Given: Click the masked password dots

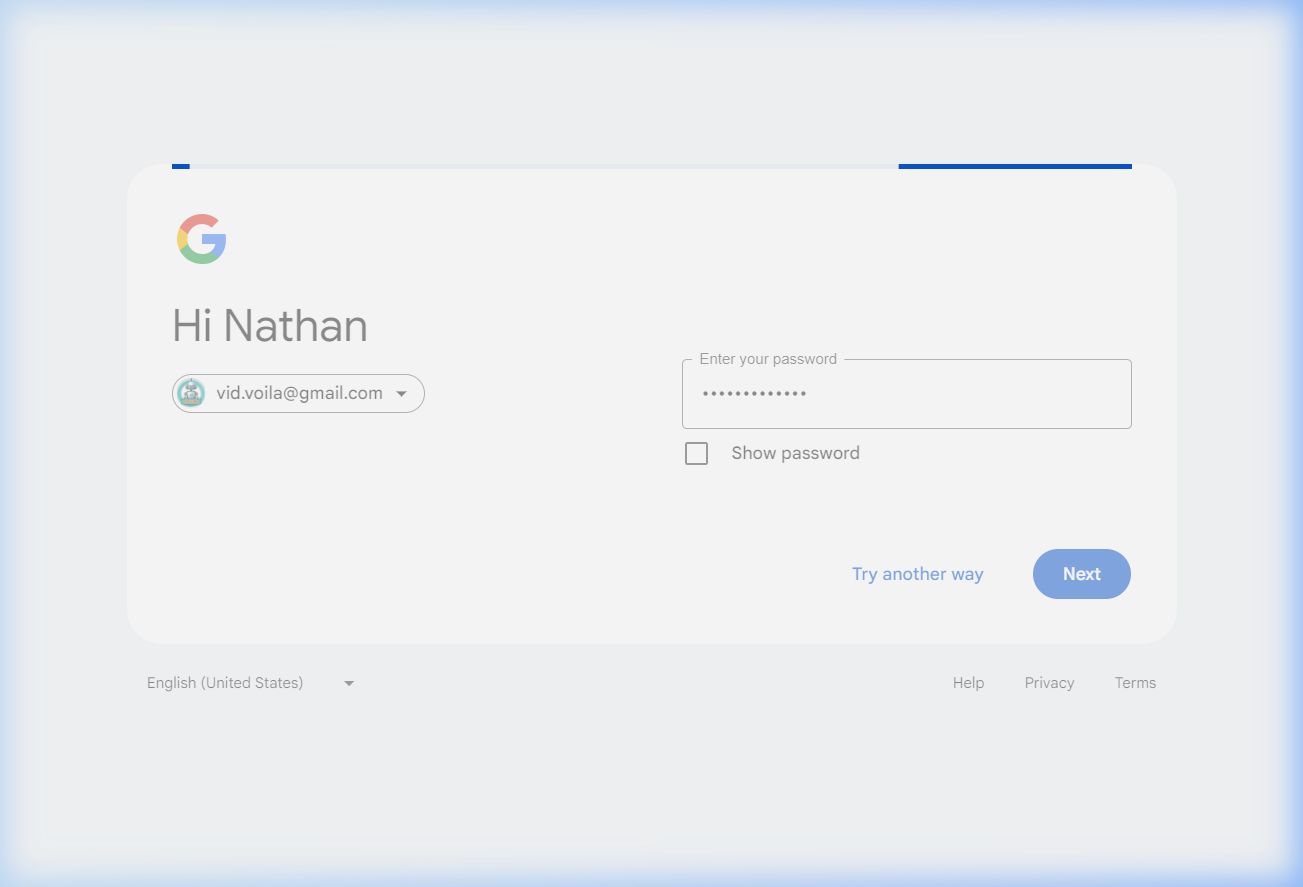Looking at the screenshot, I should coord(755,394).
